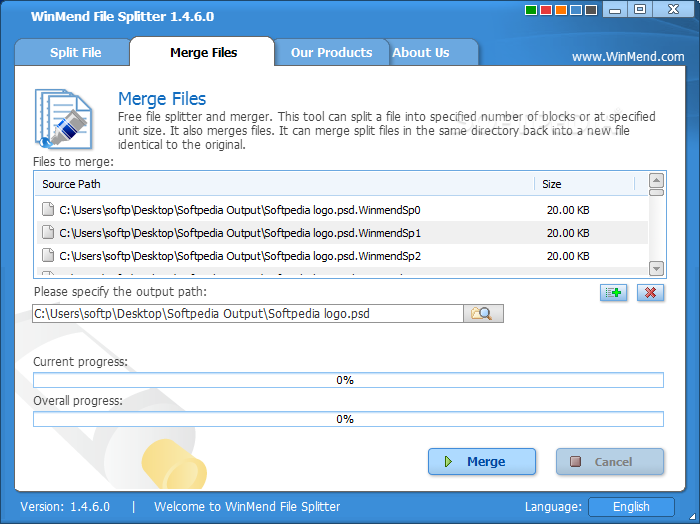Click the file icon of WinmendSp0 row
The image size is (700, 524).
coord(47,209)
